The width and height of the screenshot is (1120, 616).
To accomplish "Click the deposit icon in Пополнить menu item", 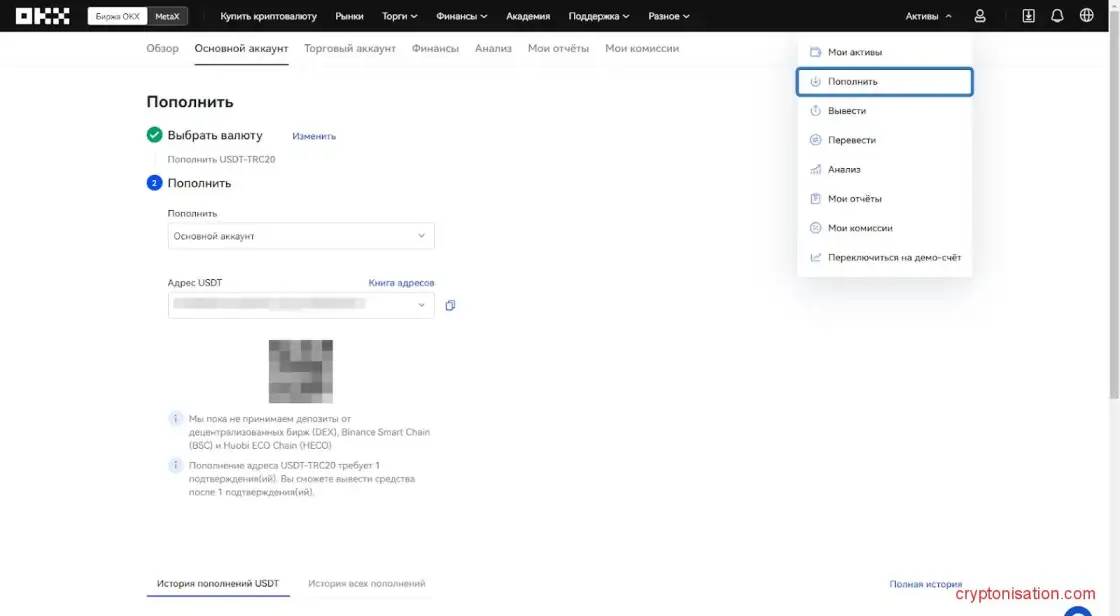I will click(x=815, y=81).
